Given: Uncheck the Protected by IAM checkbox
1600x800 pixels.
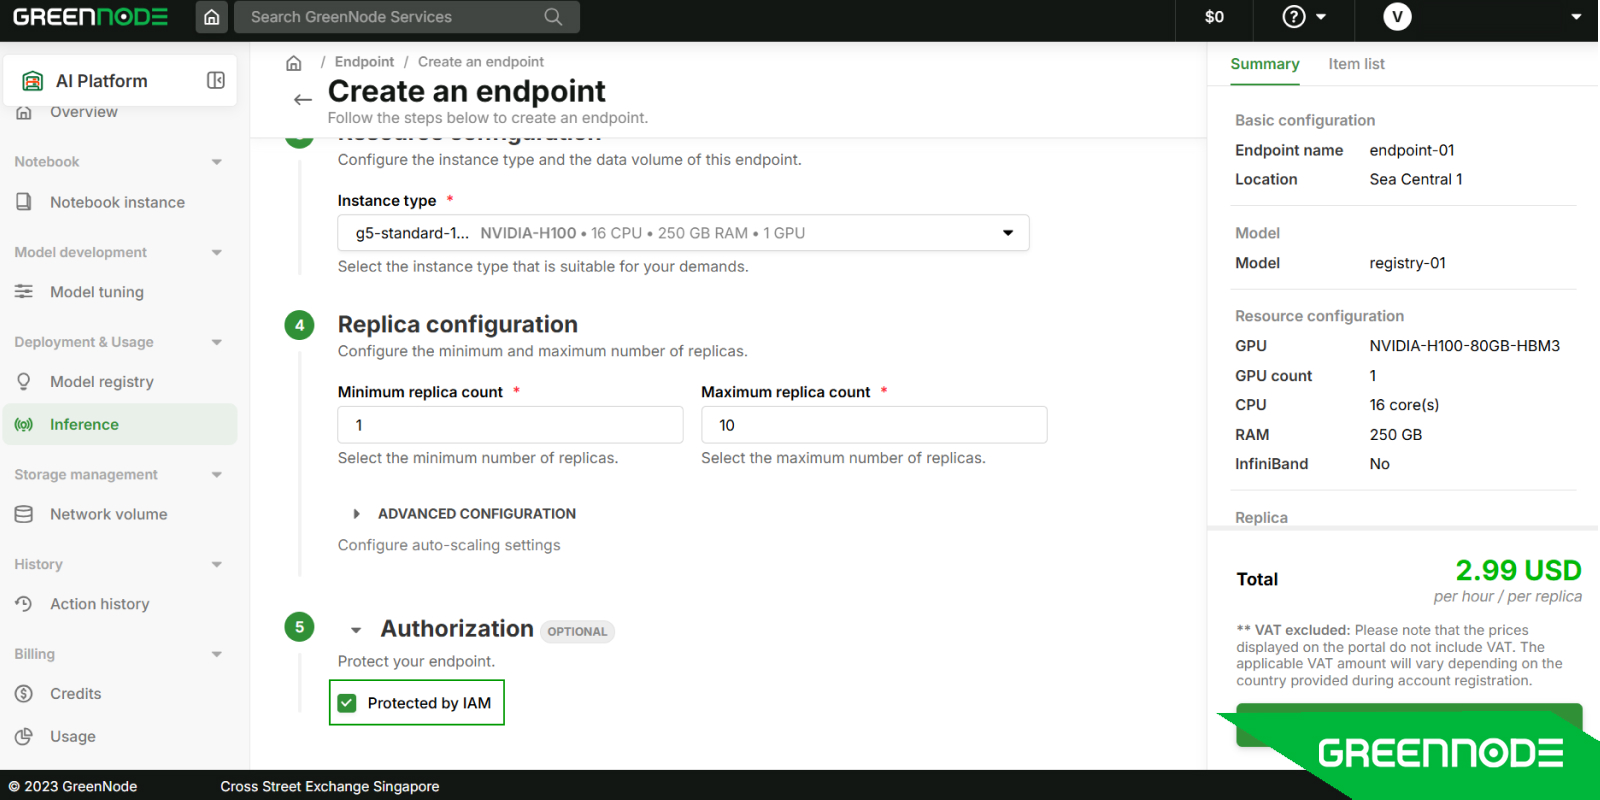Looking at the screenshot, I should 347,703.
